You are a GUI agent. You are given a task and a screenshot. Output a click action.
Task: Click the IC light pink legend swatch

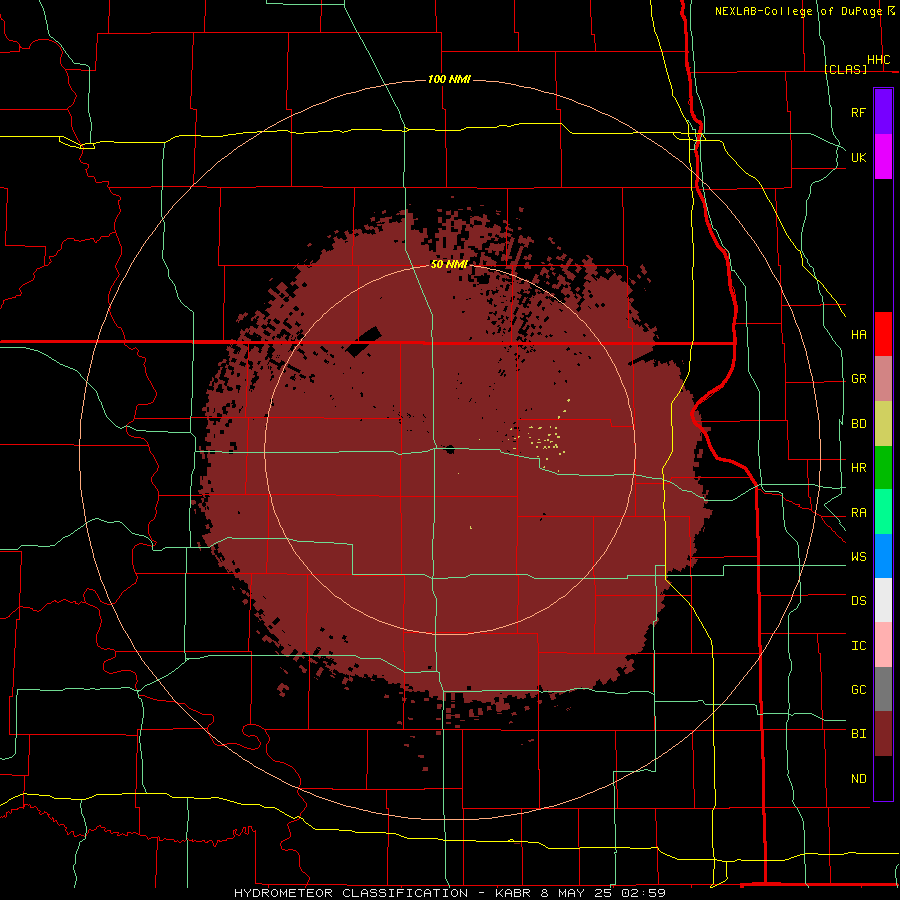883,645
